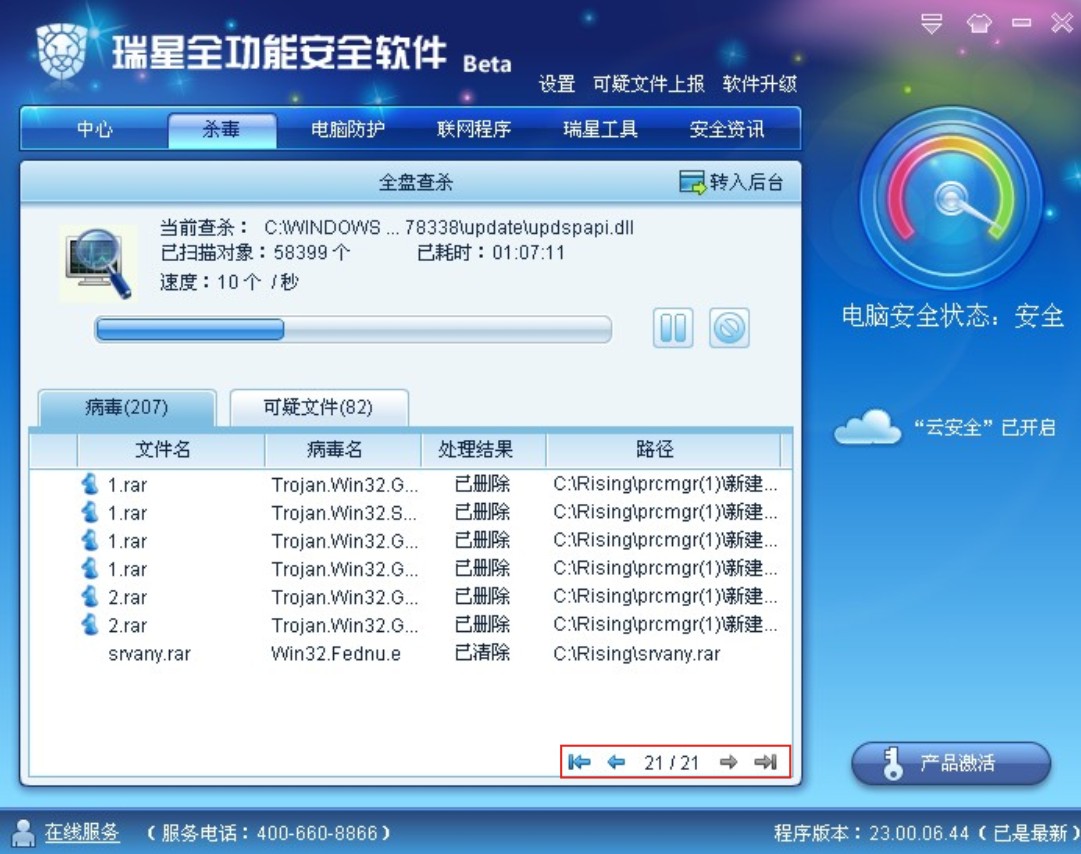This screenshot has height=854, width=1081.
Task: Click elapsed time 01:07:11 text
Action: pos(491,252)
